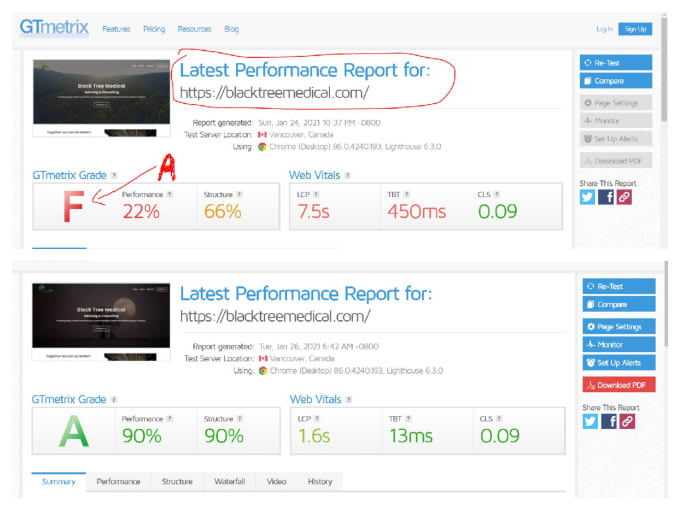Click greyed Monitor button in top report

pos(616,121)
